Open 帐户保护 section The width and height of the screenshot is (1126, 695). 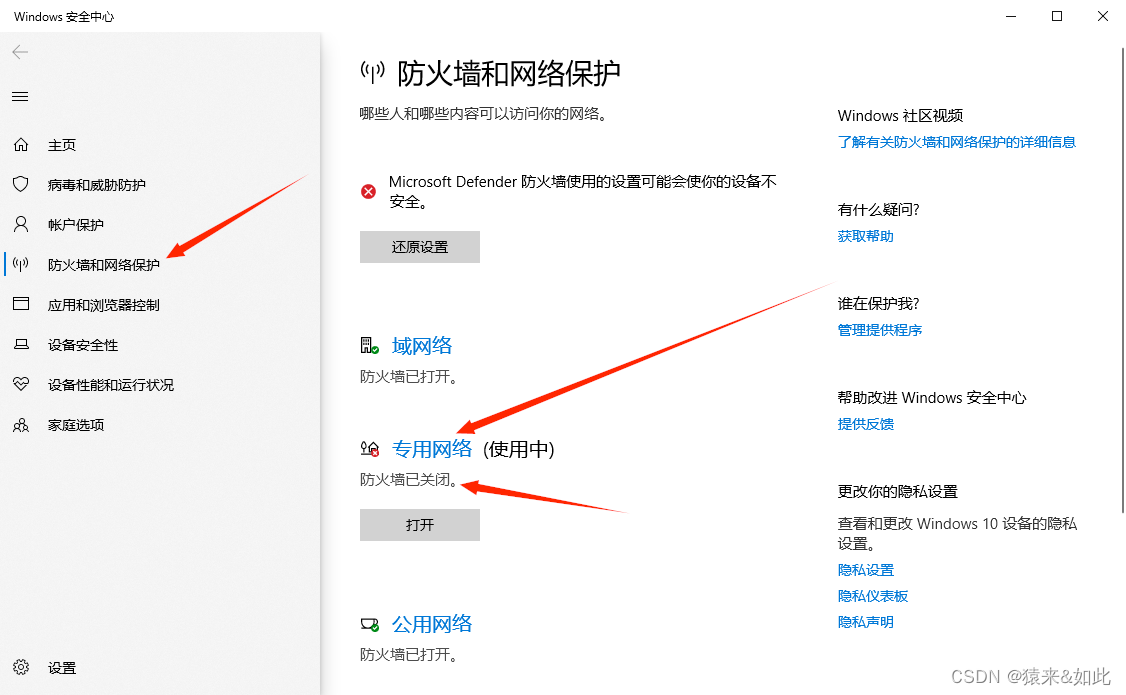75,225
